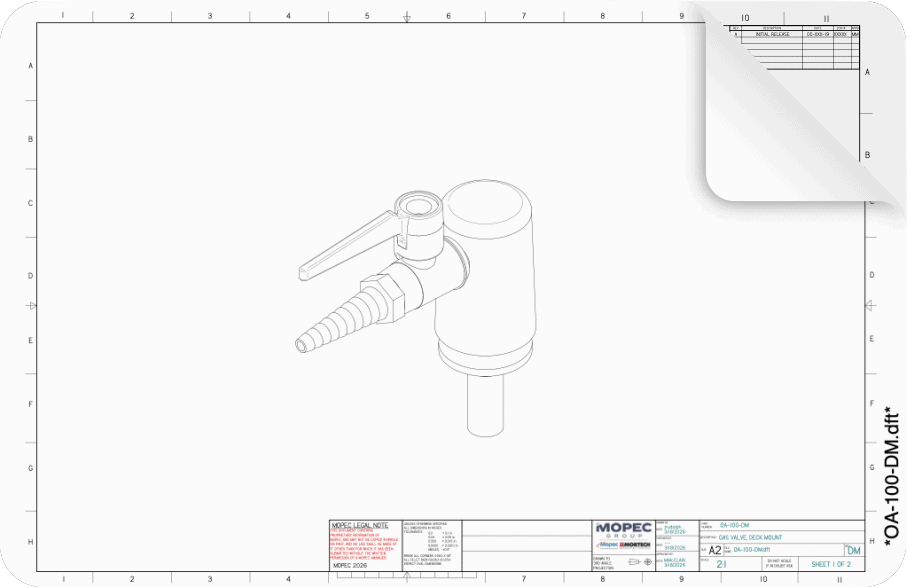The image size is (907, 587).
Task: Click the GAS VALVE, DECK MOUNT description
Action: pyautogui.click(x=750, y=538)
